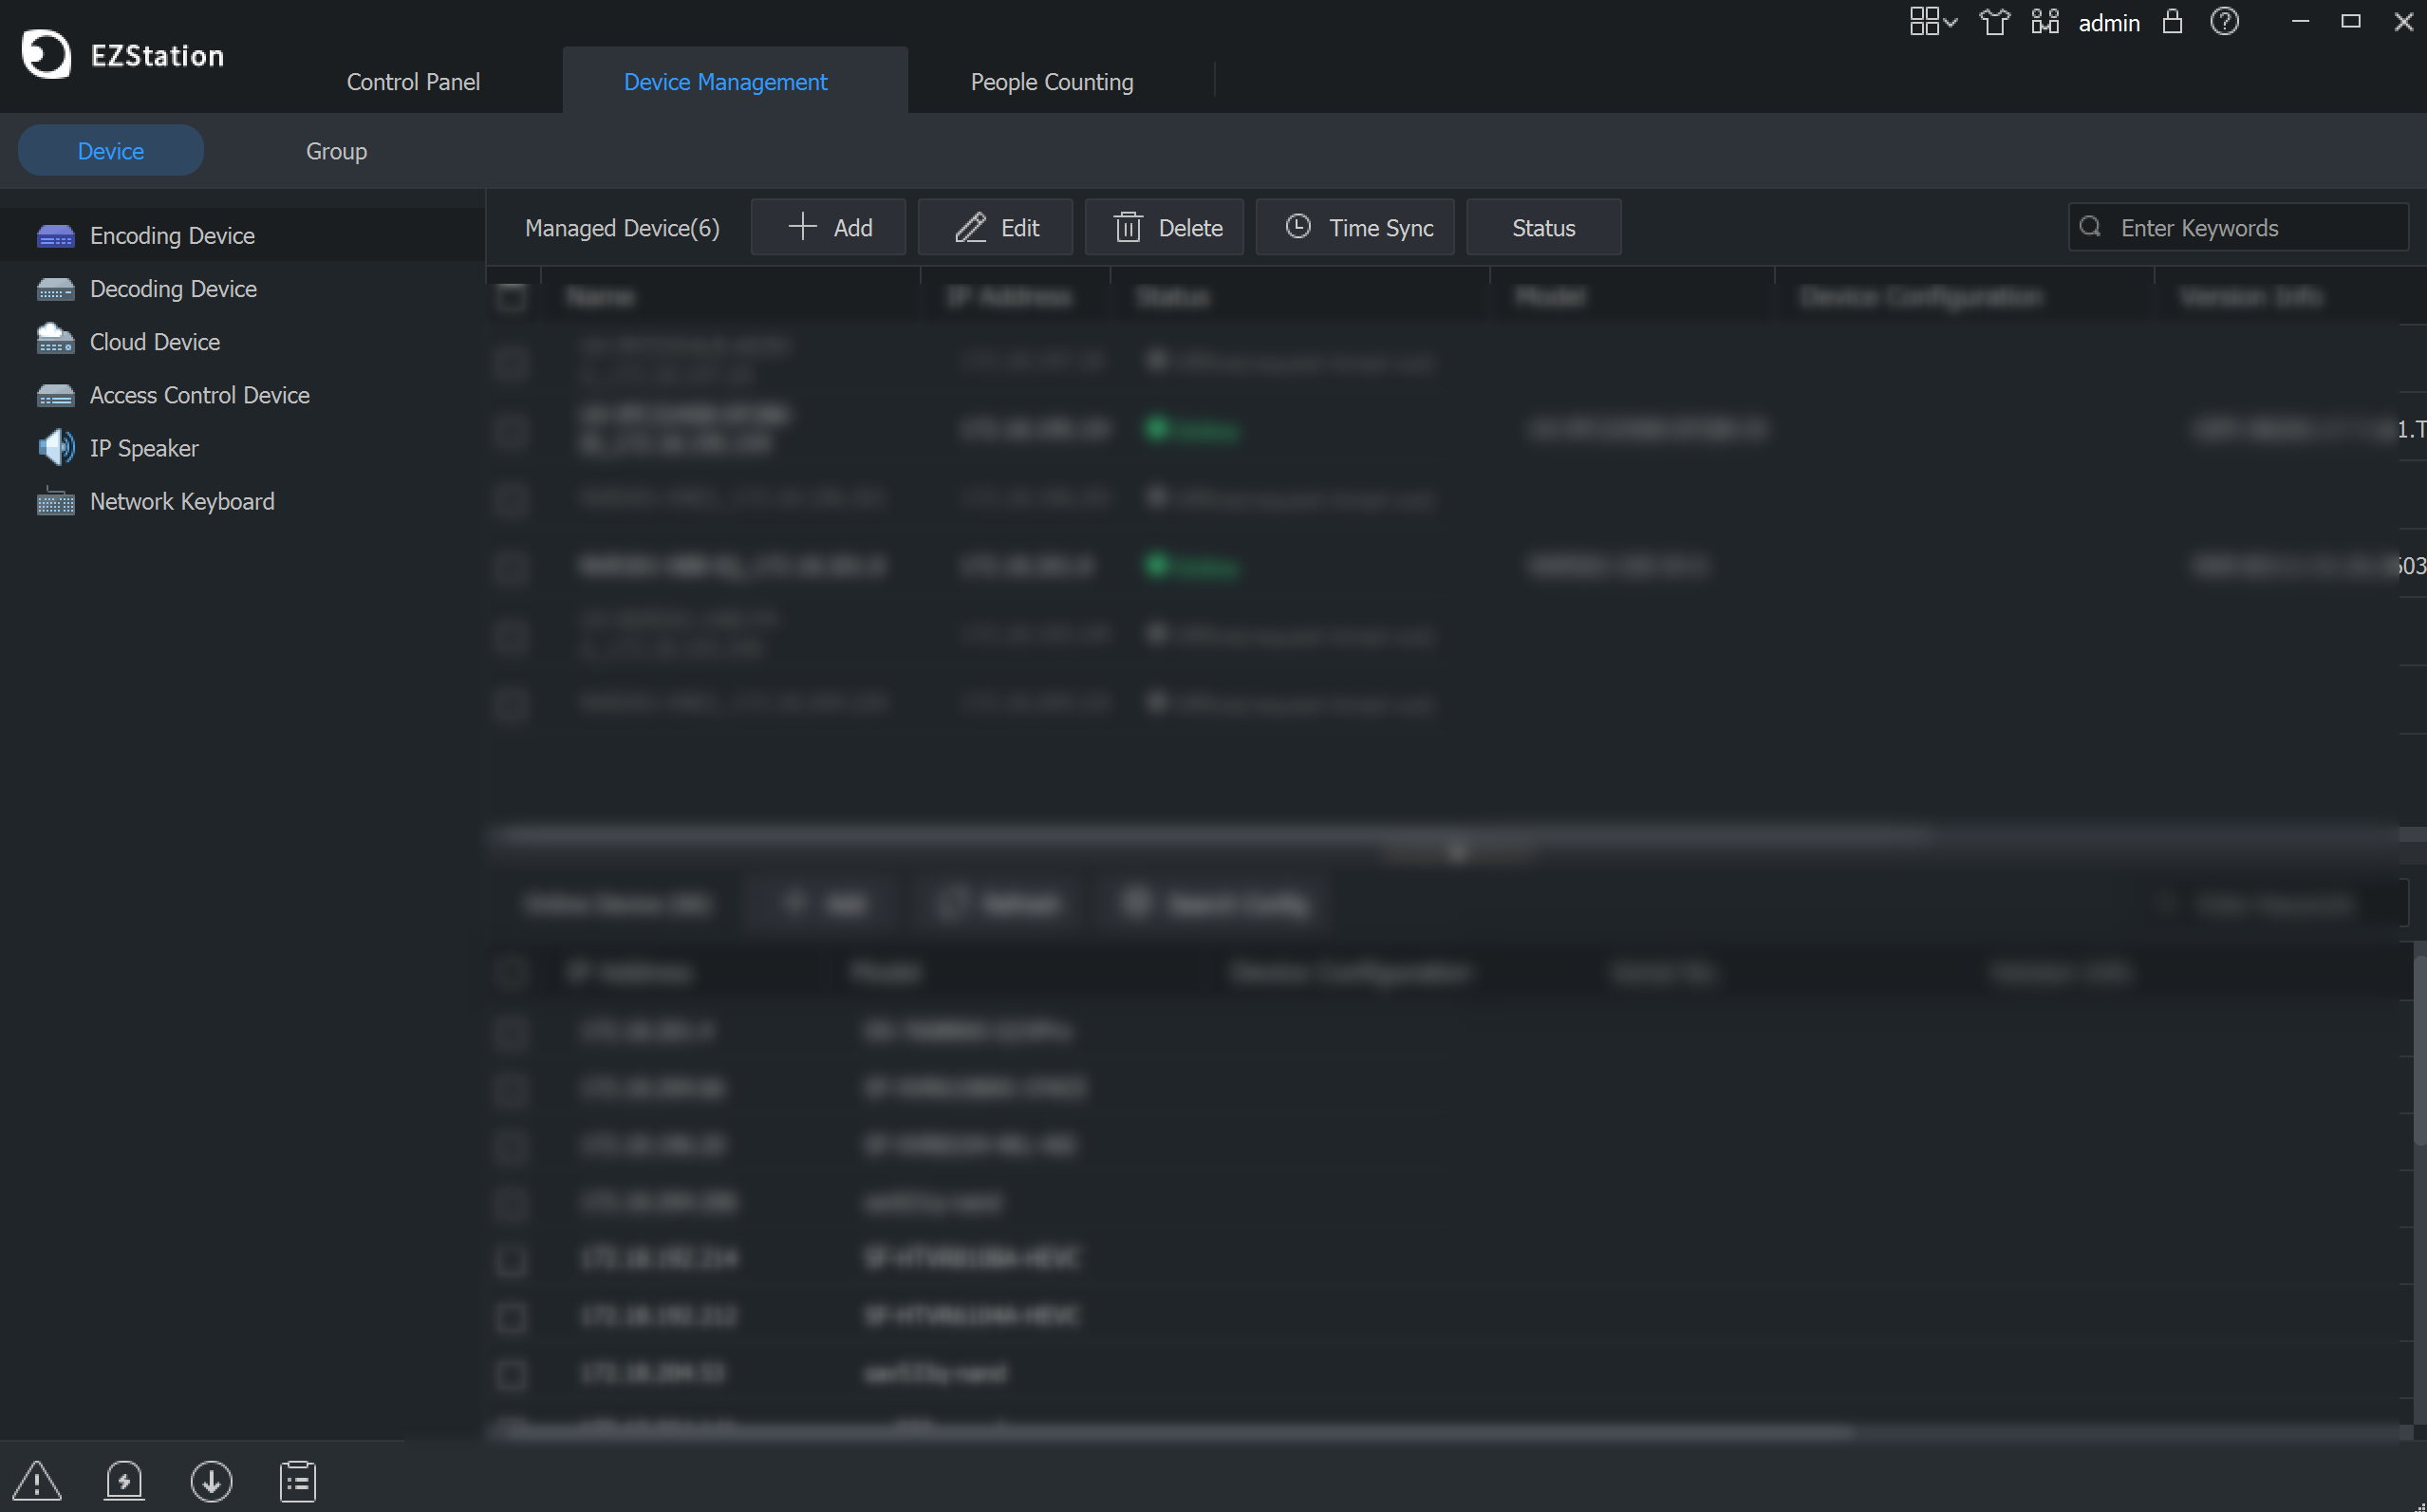Lock the client with the padlock icon
The height and width of the screenshot is (1512, 2427).
point(2172,22)
